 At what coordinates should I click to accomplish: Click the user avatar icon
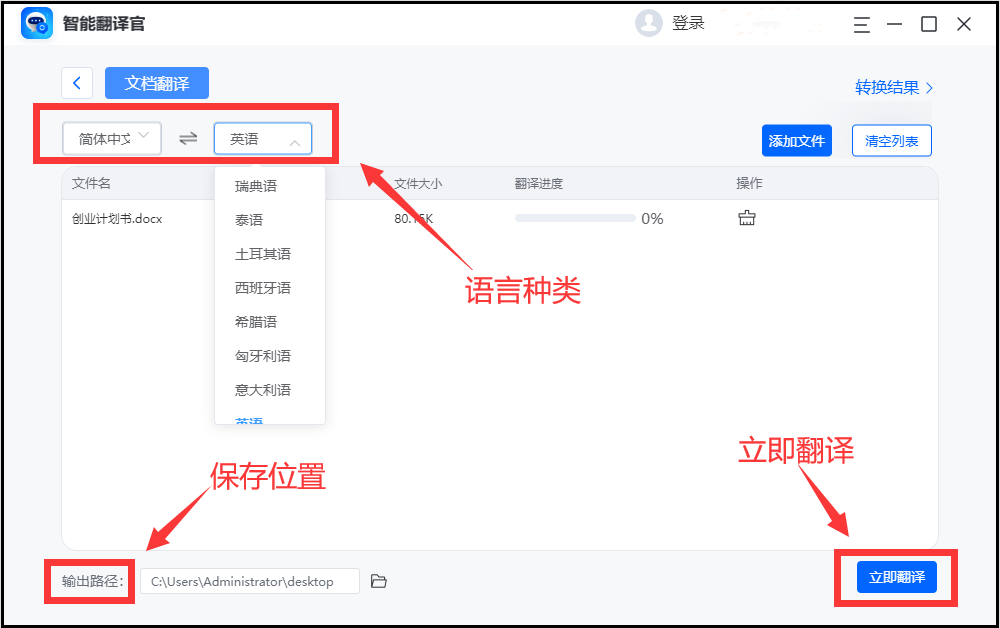pyautogui.click(x=648, y=22)
